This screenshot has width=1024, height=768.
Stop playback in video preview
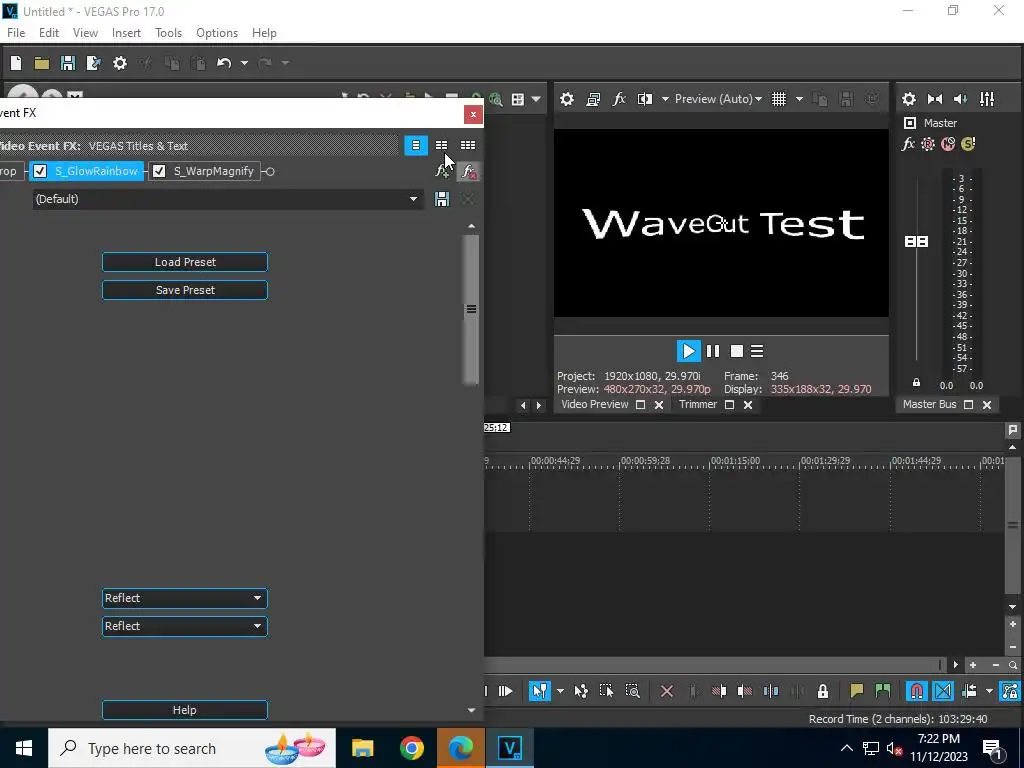737,351
